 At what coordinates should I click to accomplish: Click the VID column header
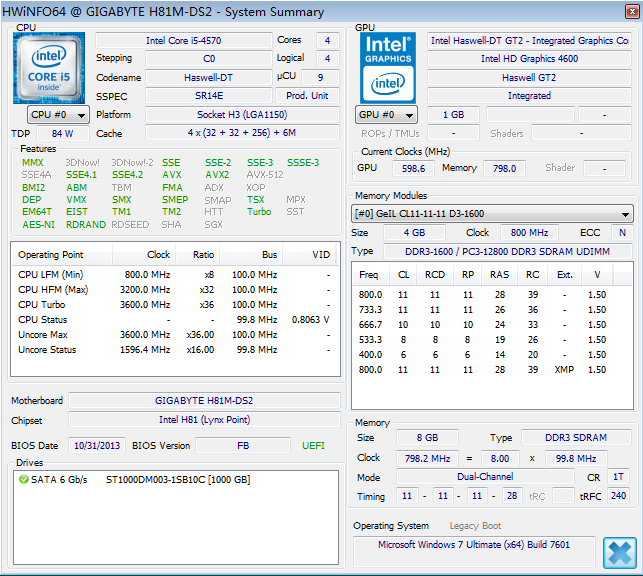[x=310, y=255]
